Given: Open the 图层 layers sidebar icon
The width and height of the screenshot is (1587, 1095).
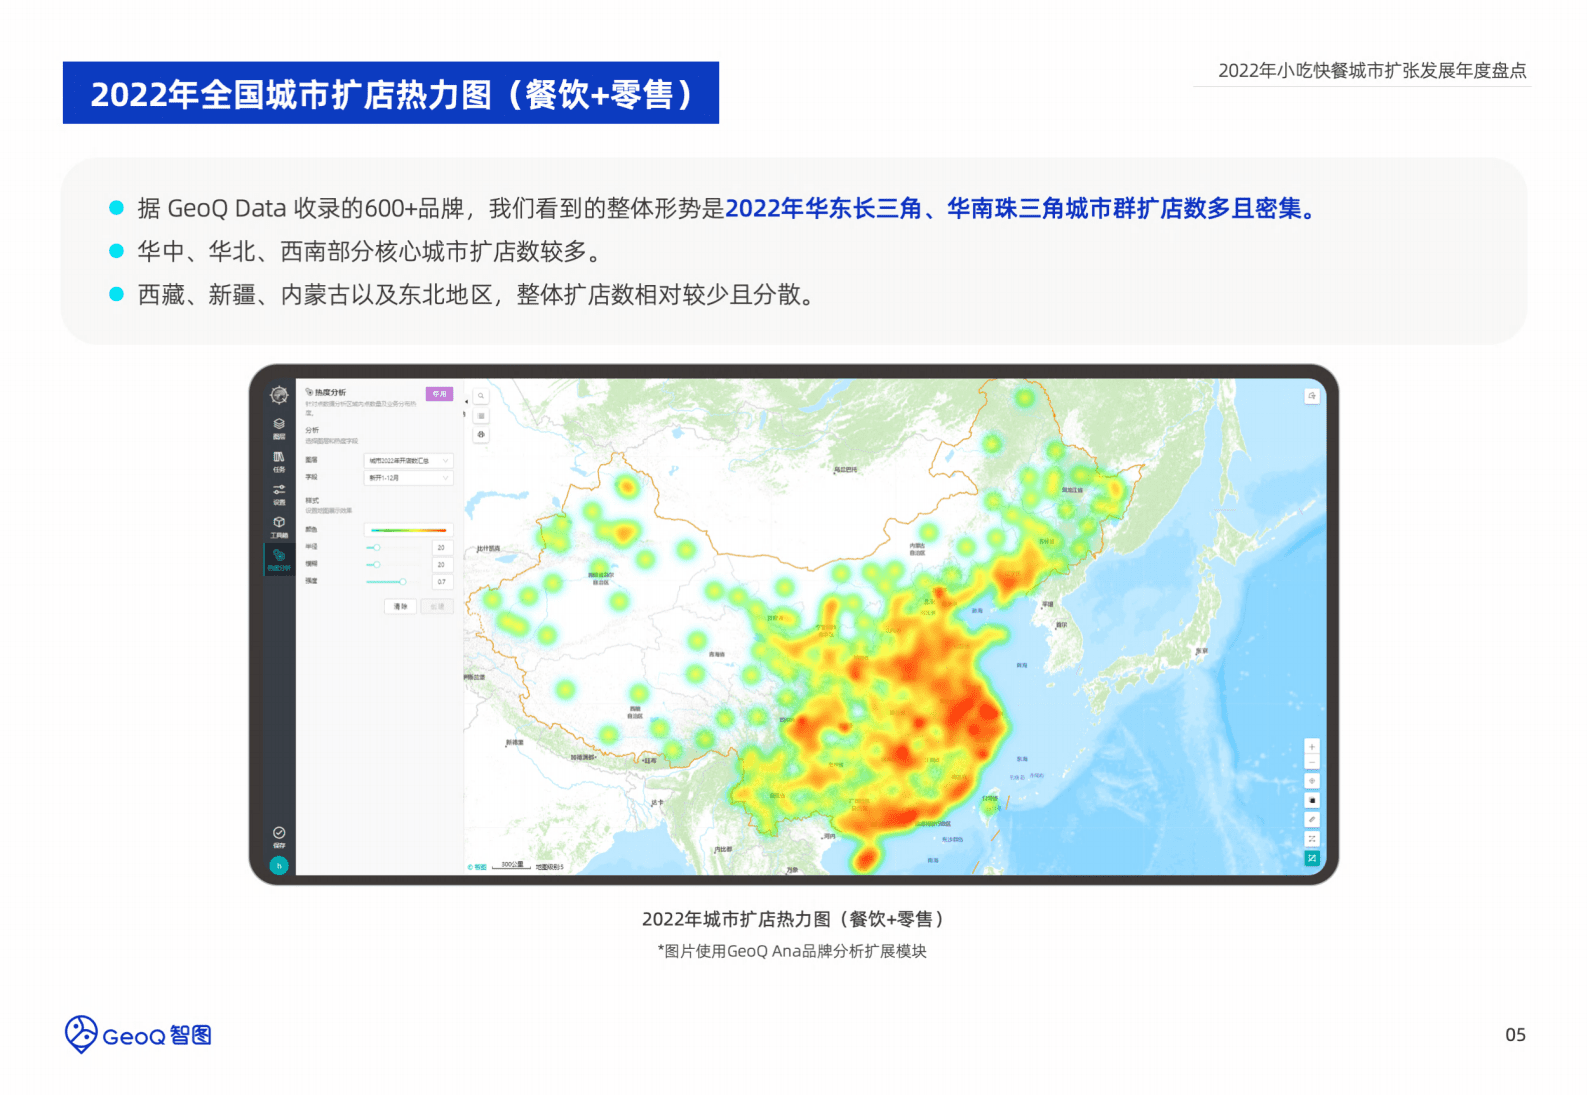Looking at the screenshot, I should pyautogui.click(x=279, y=428).
